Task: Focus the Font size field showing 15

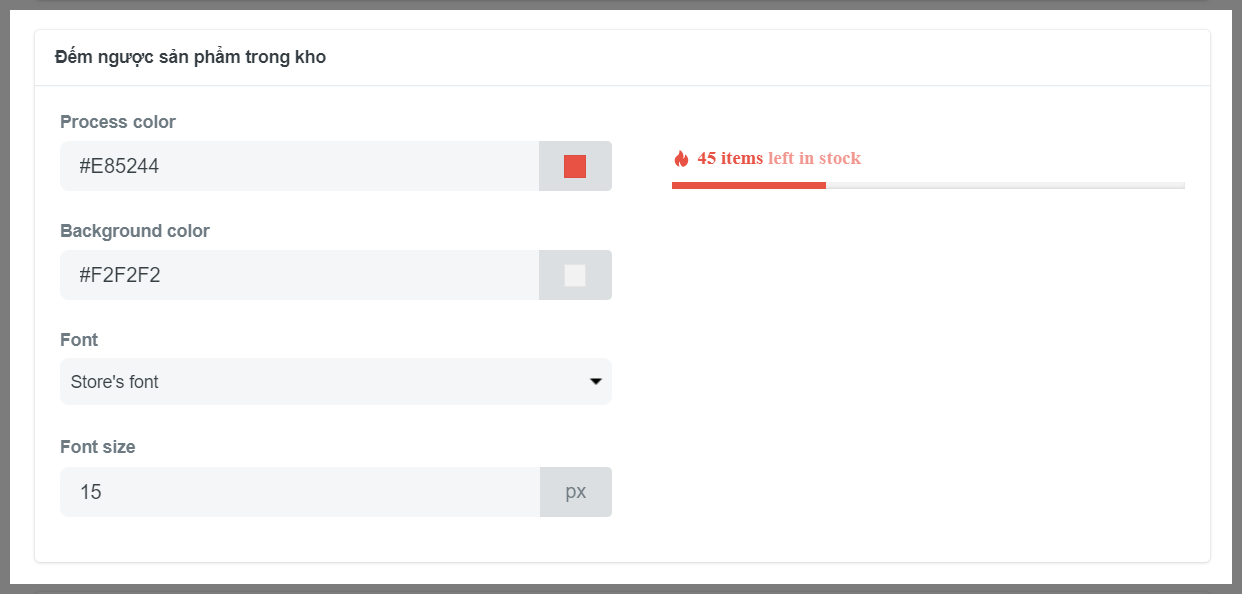Action: click(x=300, y=492)
